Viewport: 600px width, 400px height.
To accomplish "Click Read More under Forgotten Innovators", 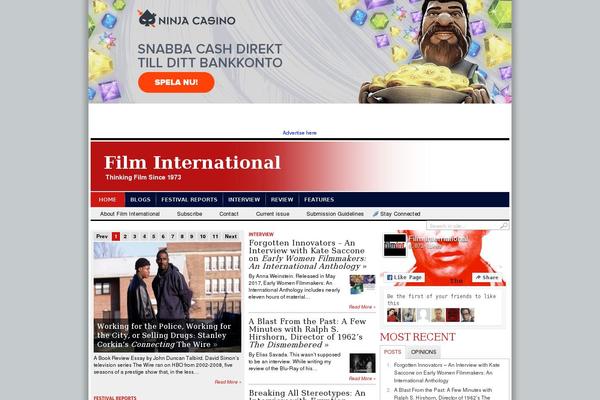I will point(362,307).
